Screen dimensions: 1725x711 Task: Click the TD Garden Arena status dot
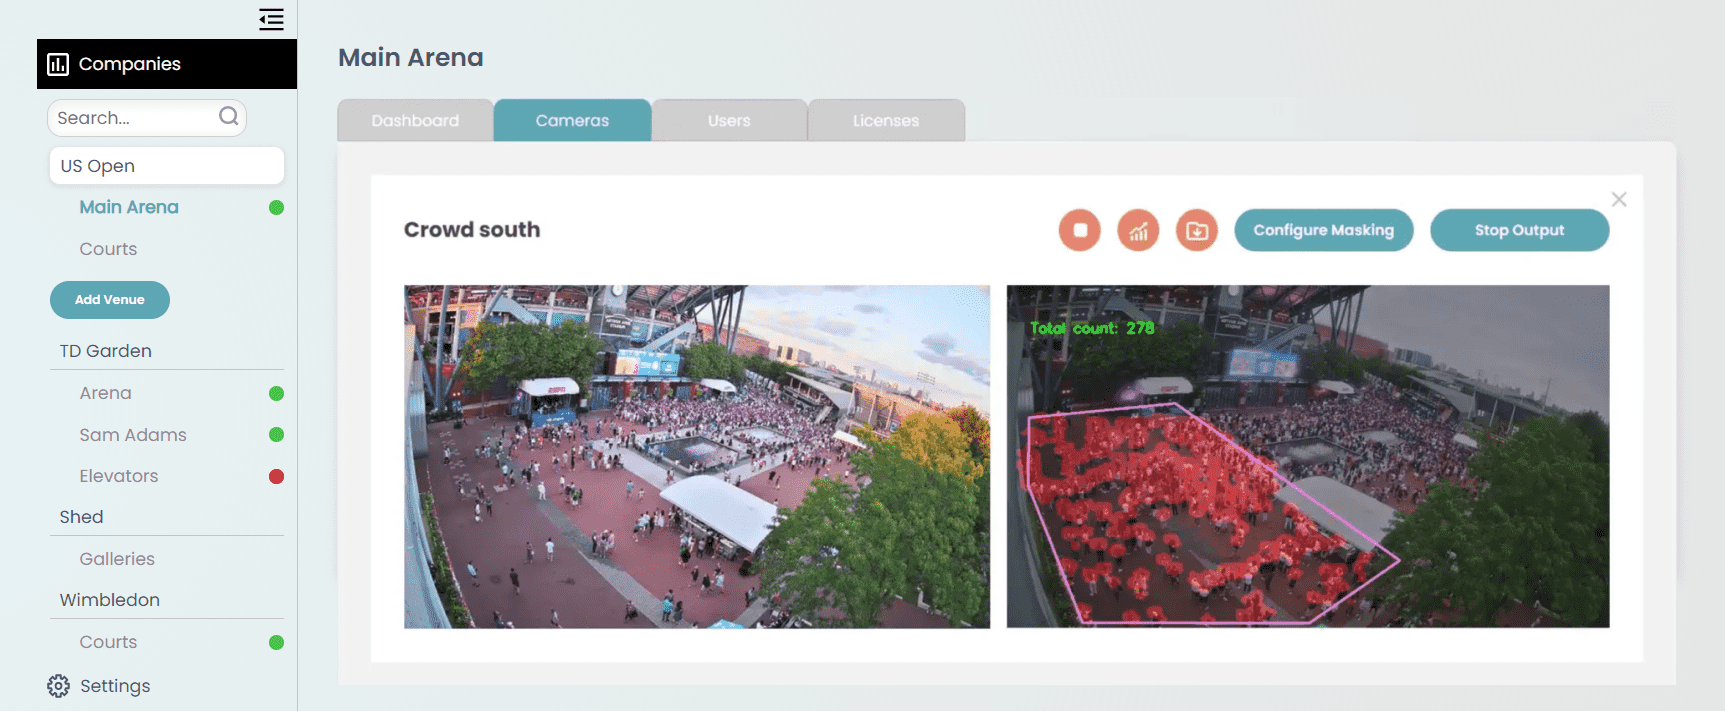(x=277, y=393)
